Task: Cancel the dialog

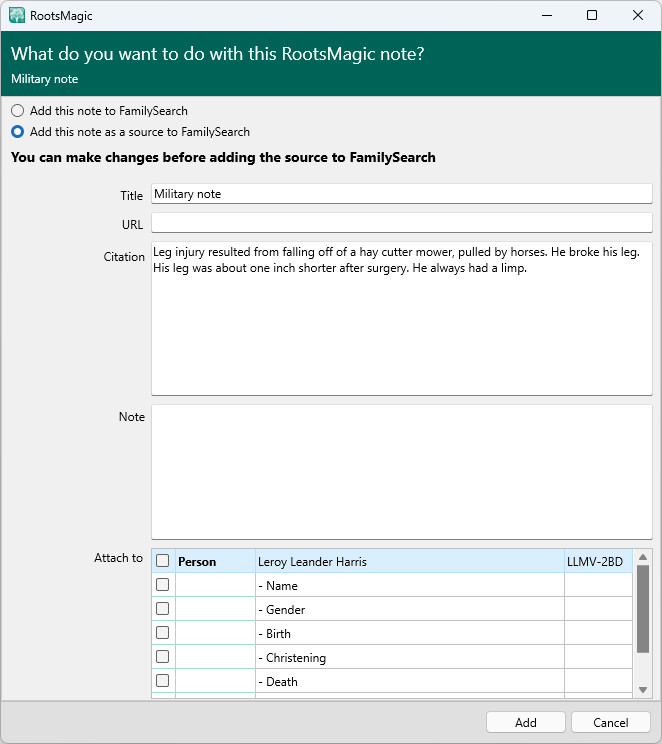Action: click(610, 722)
